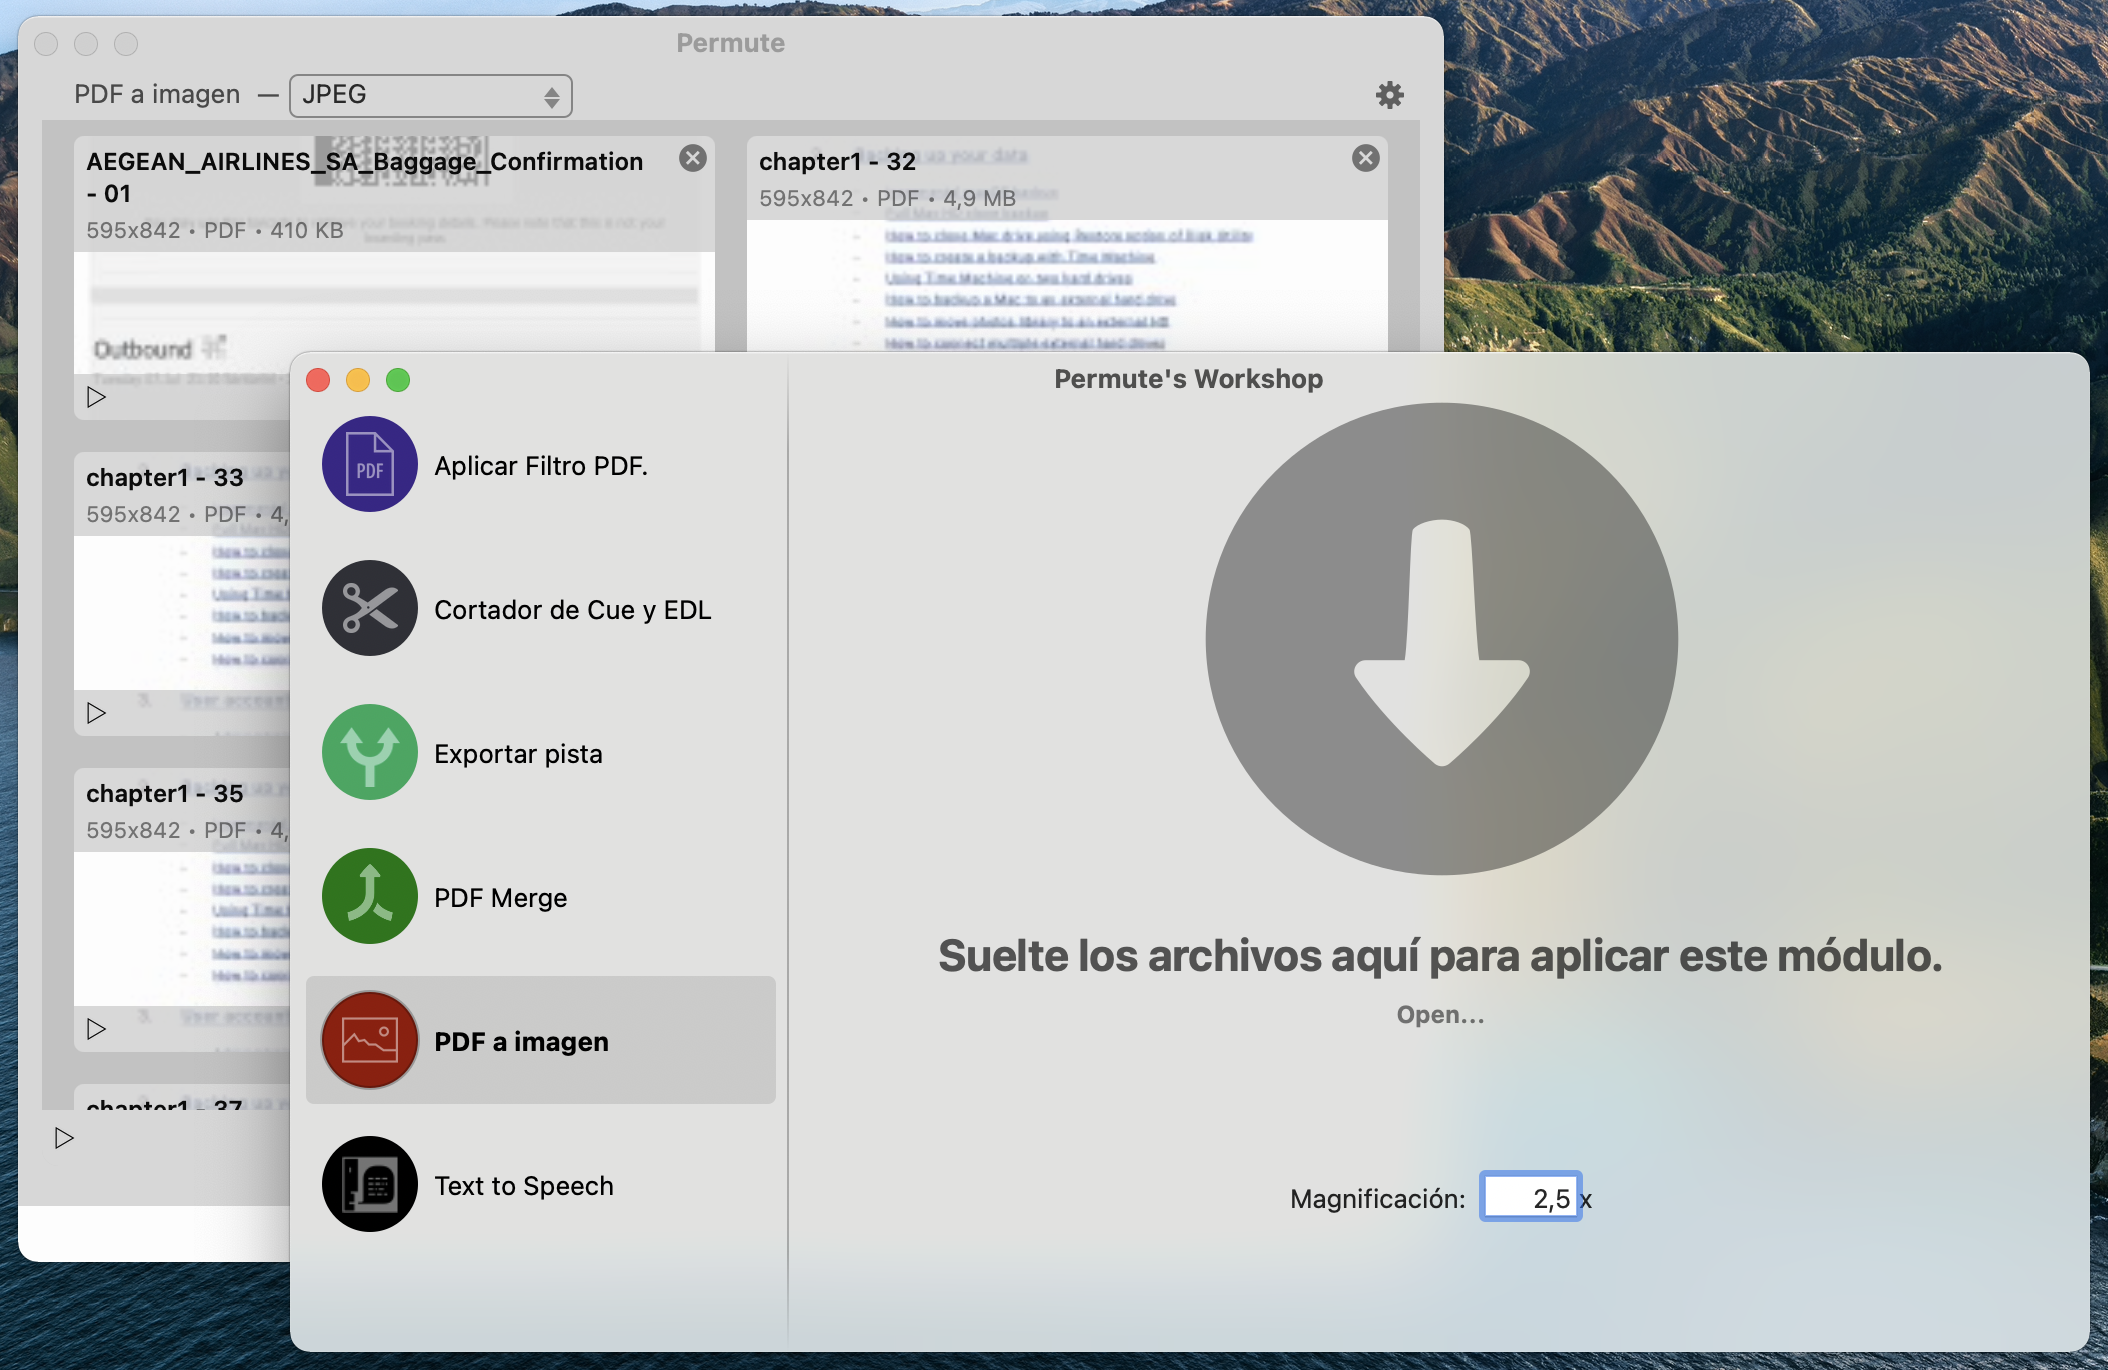2108x1370 pixels.
Task: Select the Cortador de Cue y EDL scissors icon
Action: (x=370, y=608)
